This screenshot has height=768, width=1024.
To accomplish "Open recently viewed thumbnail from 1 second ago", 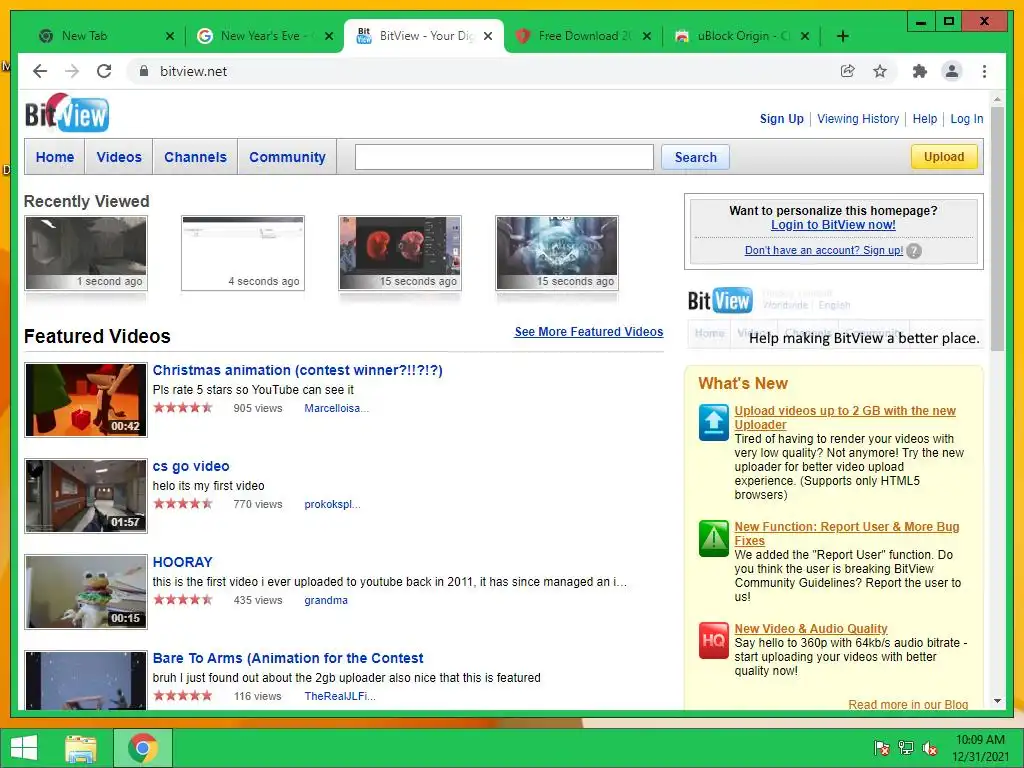I will pos(86,253).
